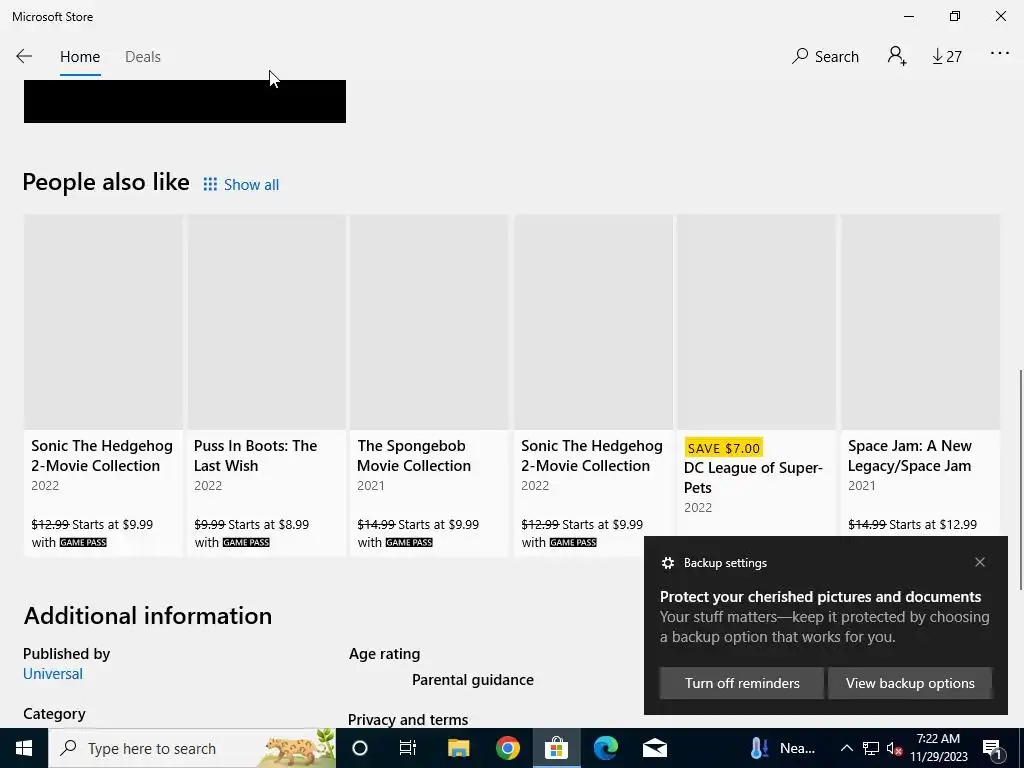Open Puss In Boots: The Last Wish card

266,386
